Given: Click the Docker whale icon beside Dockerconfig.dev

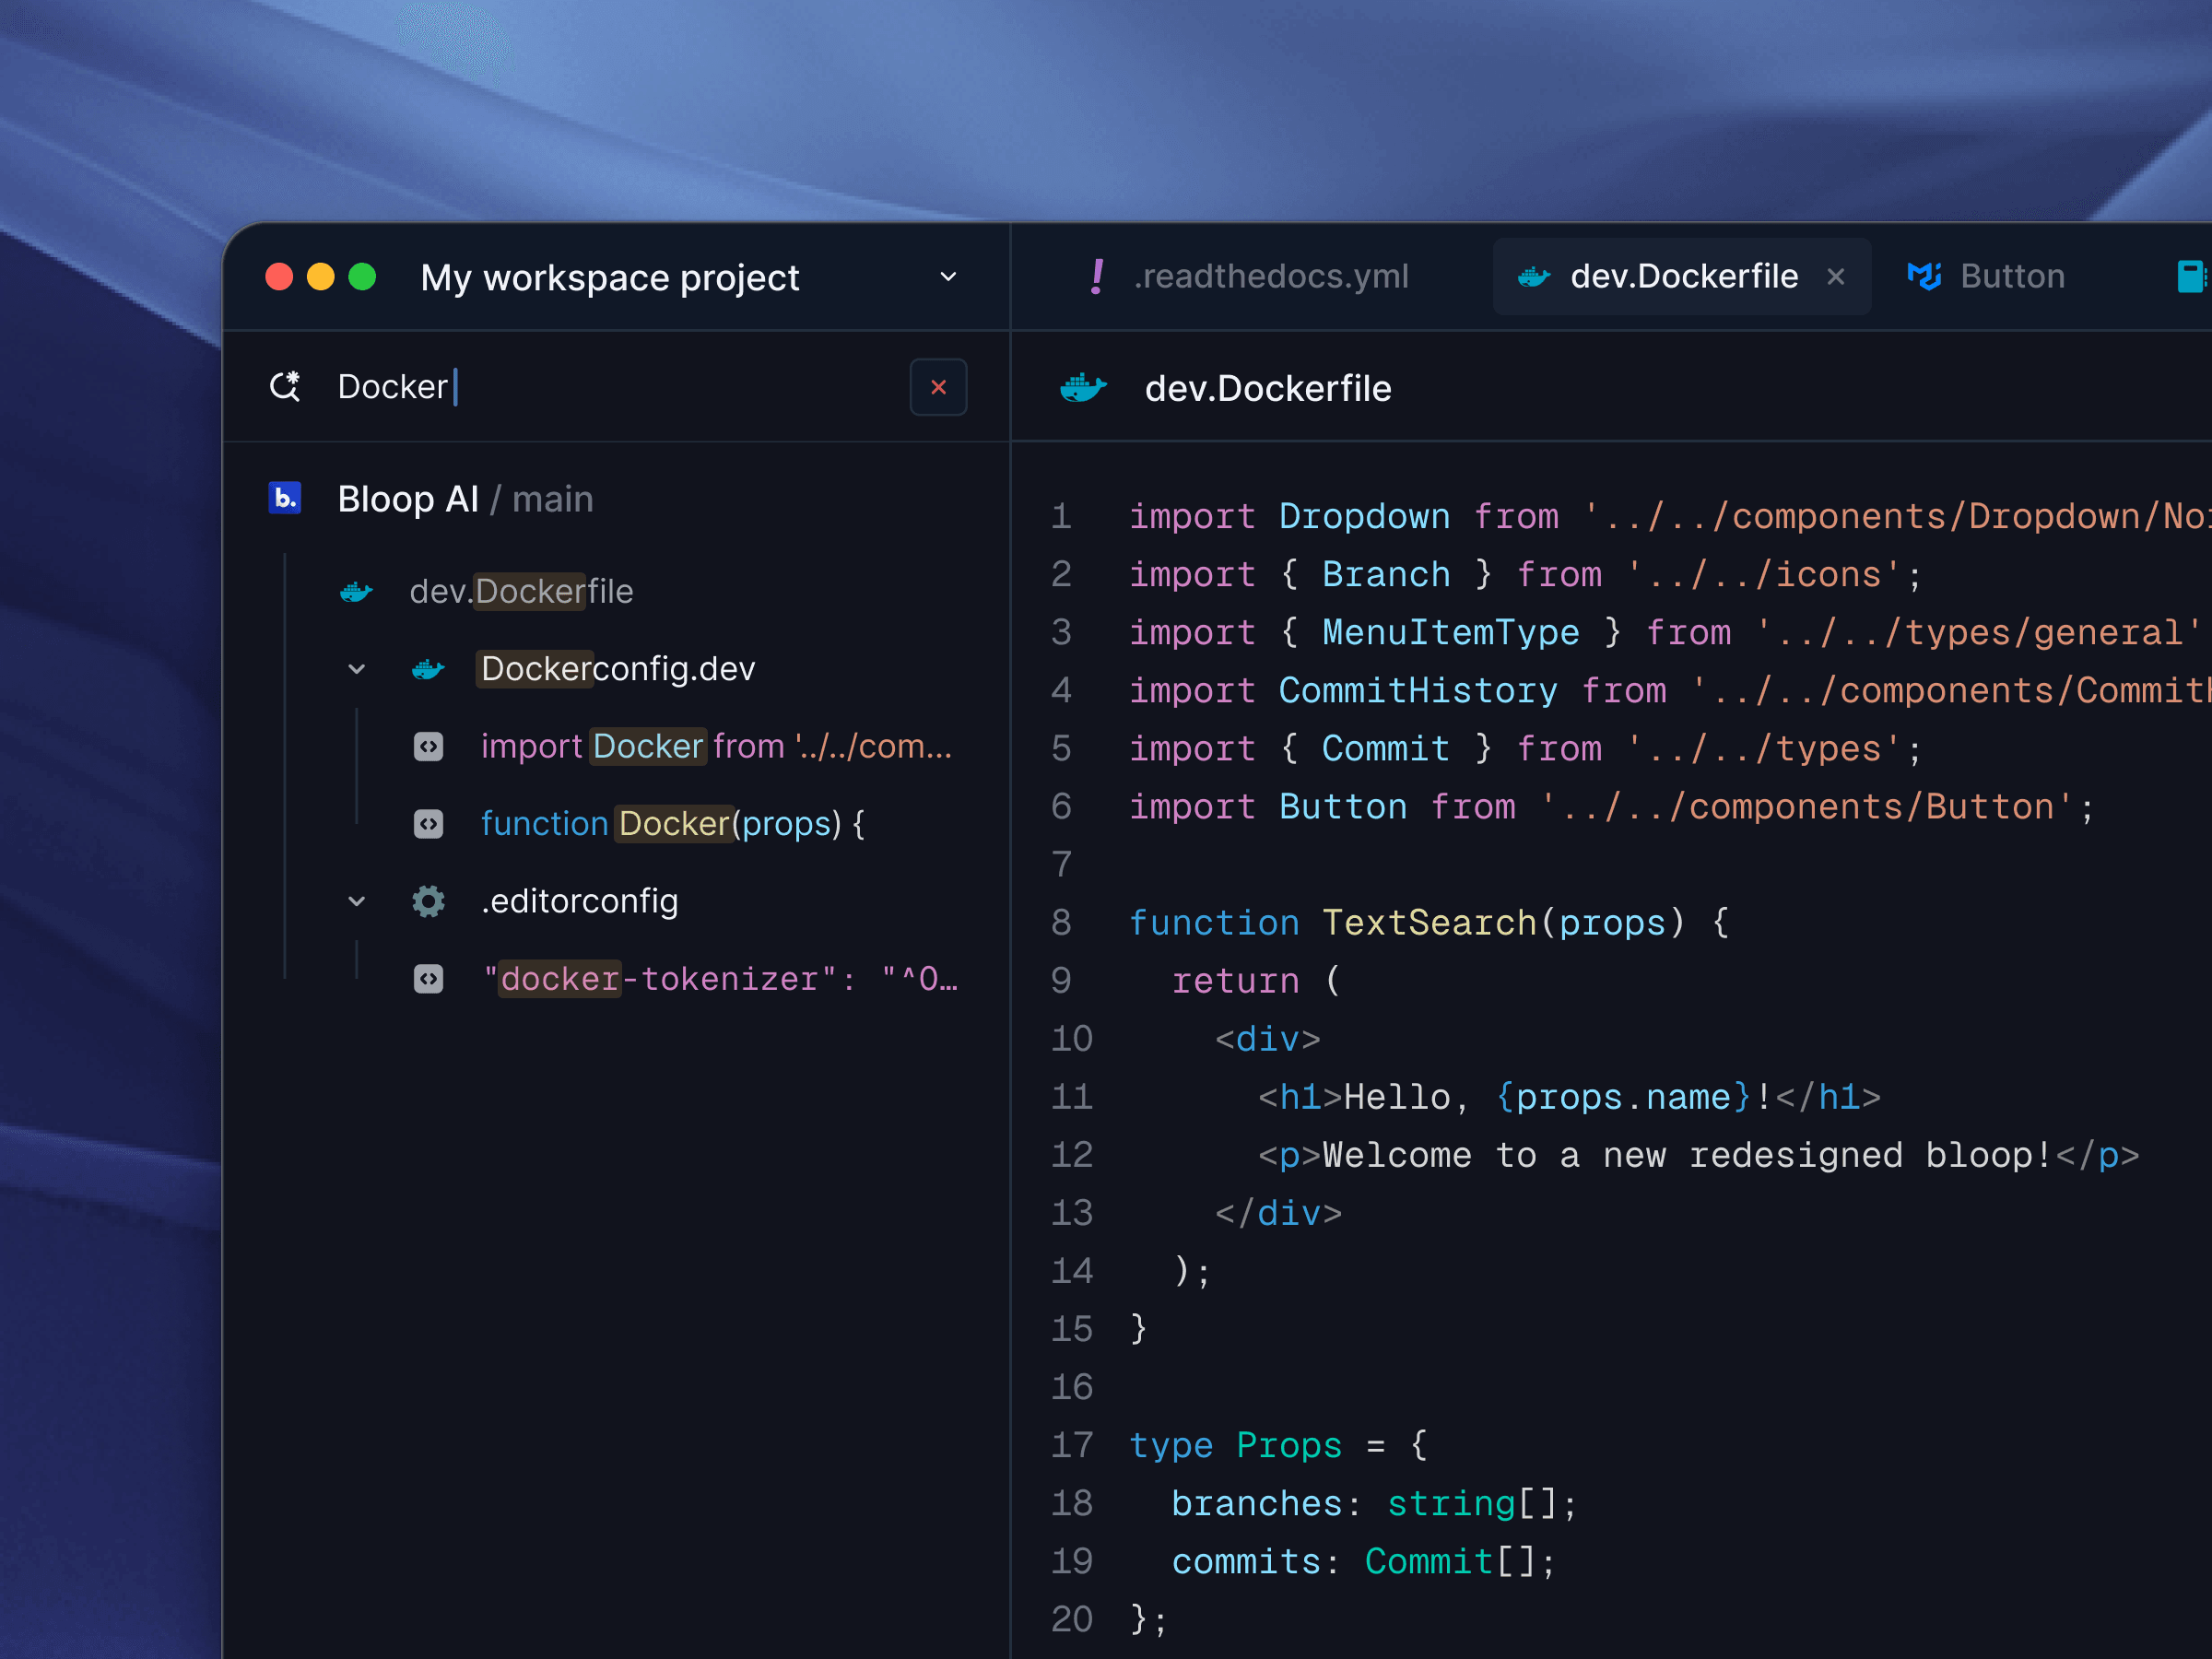Looking at the screenshot, I should (x=428, y=669).
